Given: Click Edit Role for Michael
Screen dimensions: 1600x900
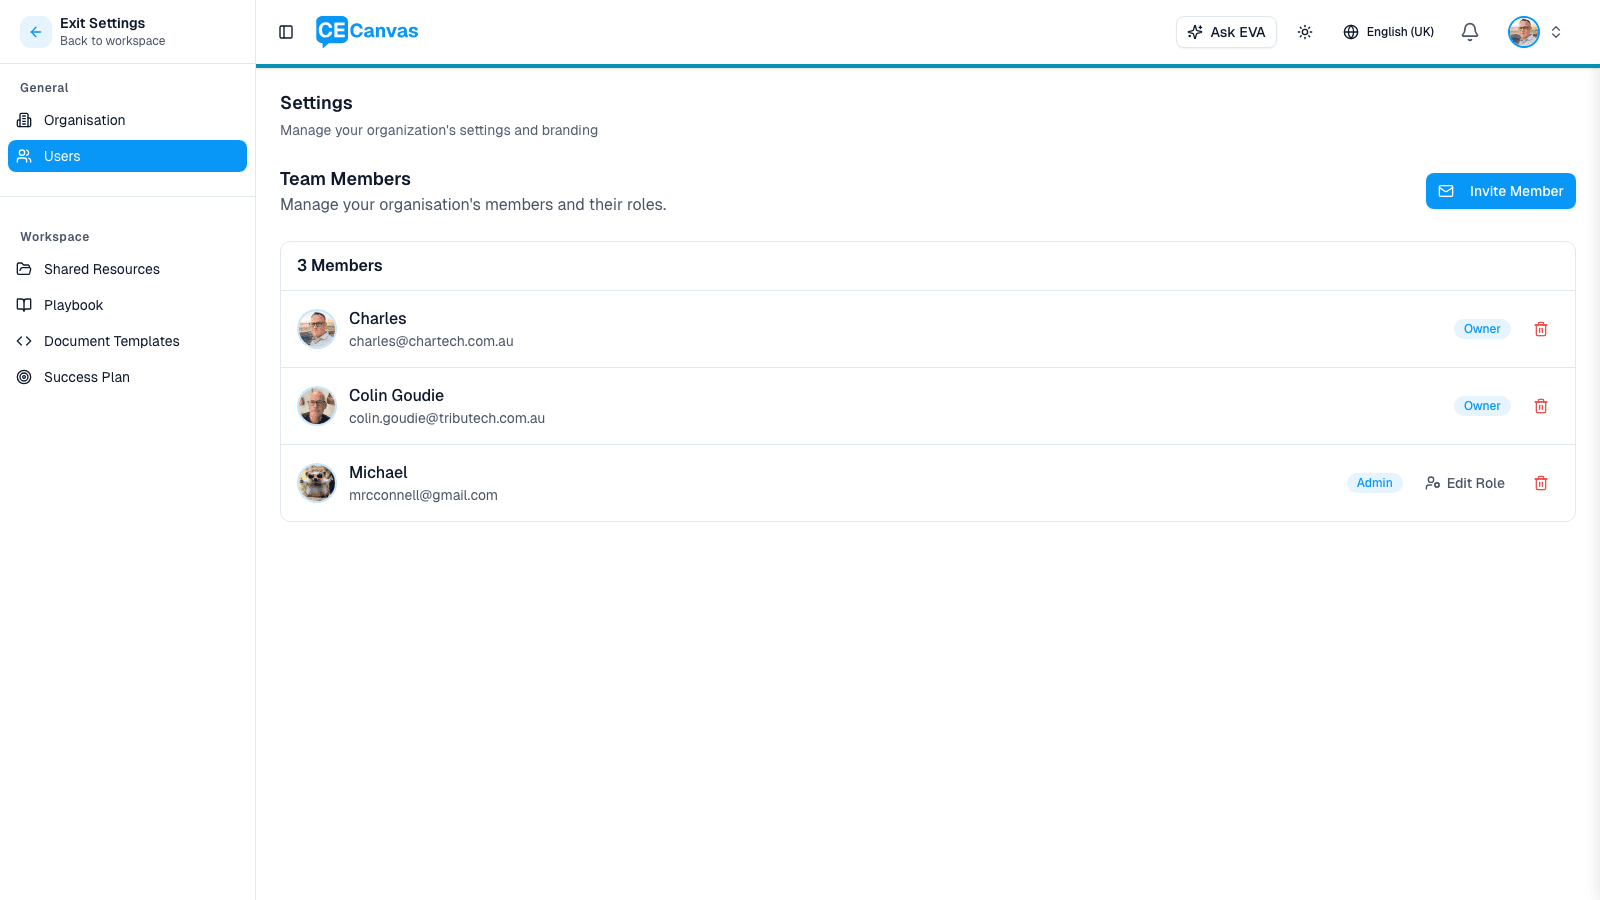Looking at the screenshot, I should 1464,483.
